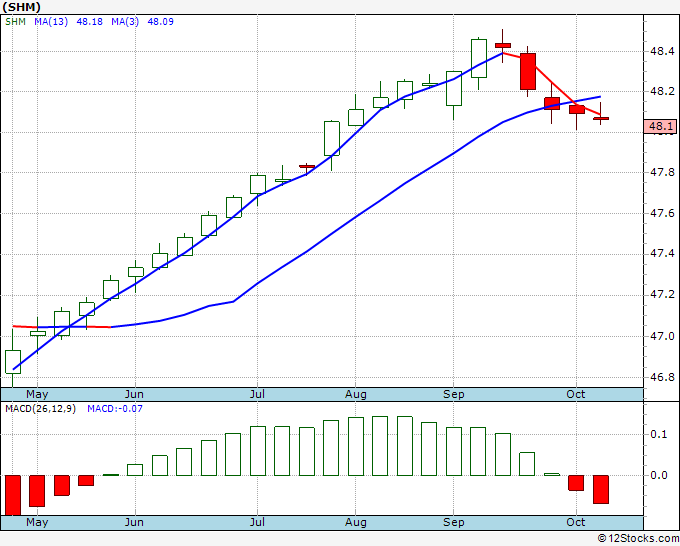
Task: Click the 48.4 price axis label
Action: coord(662,52)
